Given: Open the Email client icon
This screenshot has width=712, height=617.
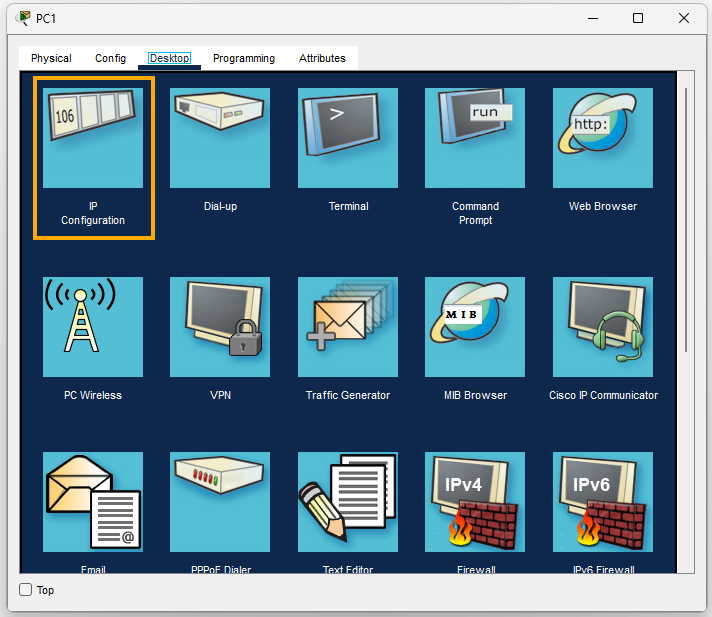Looking at the screenshot, I should (x=93, y=502).
